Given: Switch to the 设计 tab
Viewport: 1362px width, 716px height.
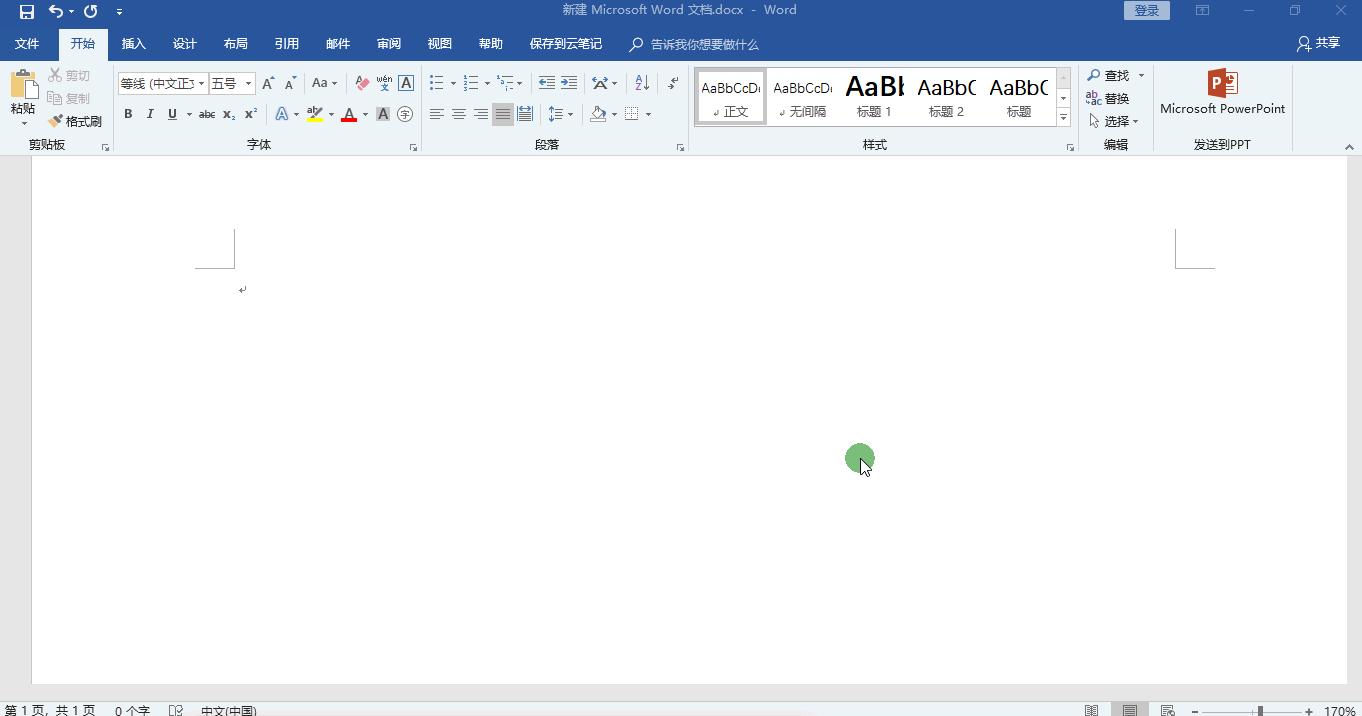Looking at the screenshot, I should pos(185,44).
